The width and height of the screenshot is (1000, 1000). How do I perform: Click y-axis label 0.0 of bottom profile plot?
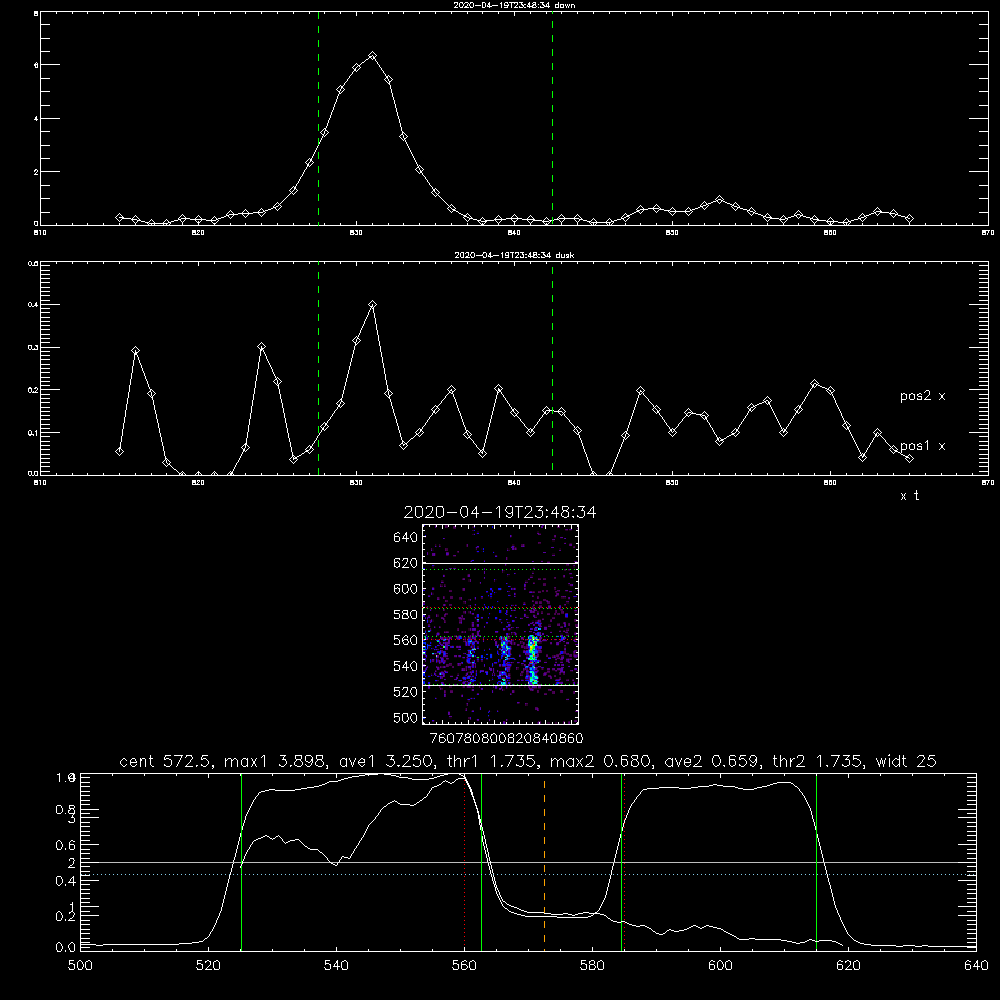65,948
